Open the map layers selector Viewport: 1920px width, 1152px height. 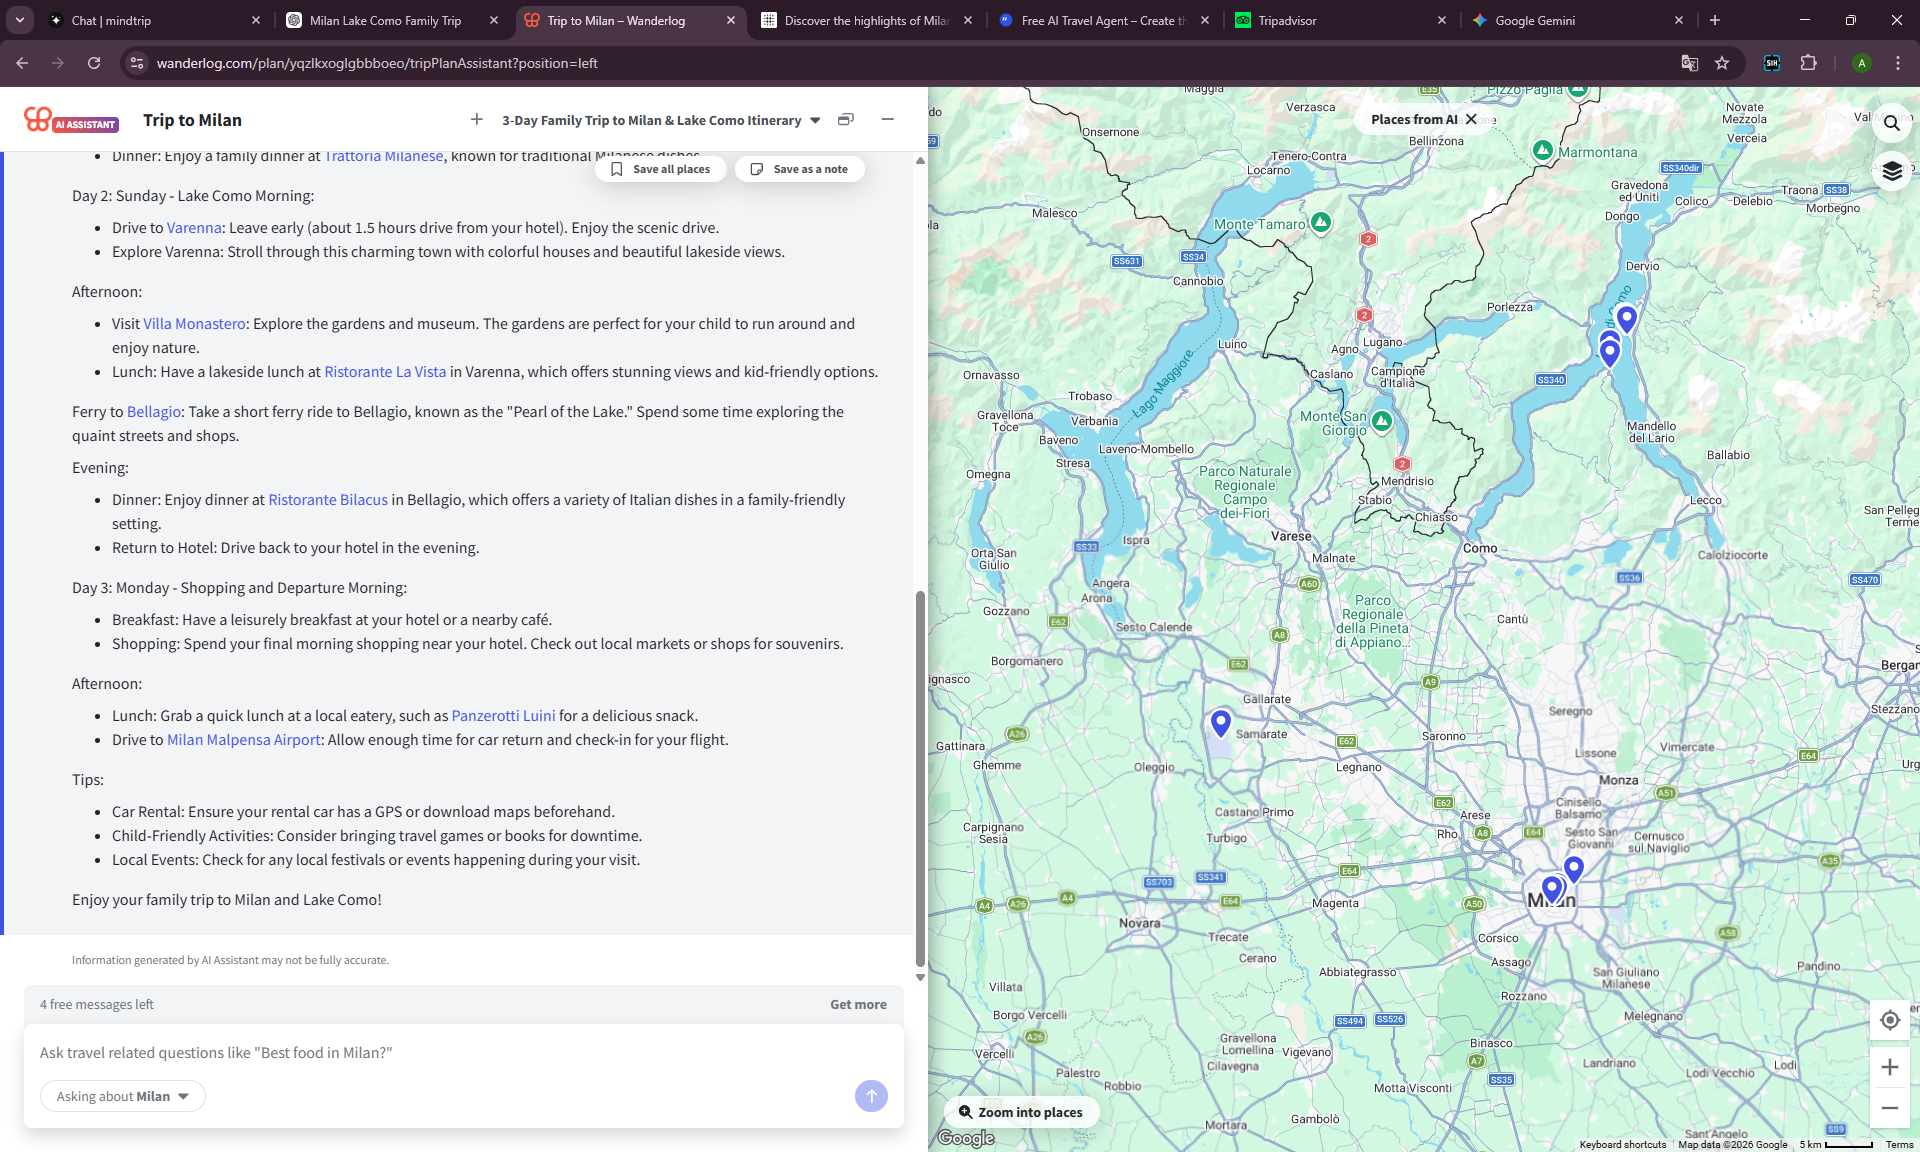tap(1892, 170)
